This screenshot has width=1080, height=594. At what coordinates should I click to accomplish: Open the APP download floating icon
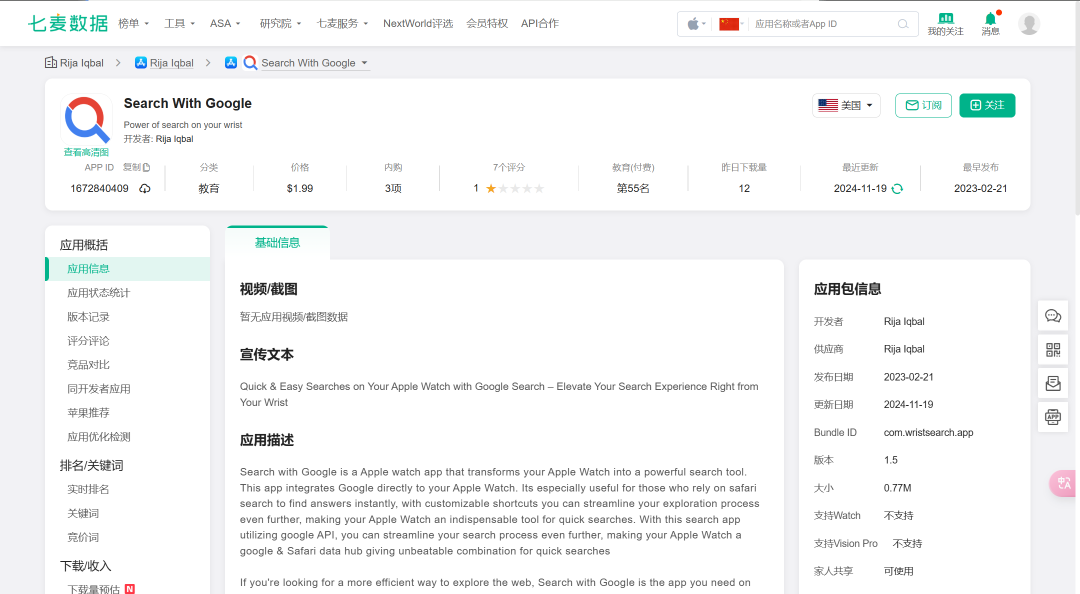coord(1053,417)
